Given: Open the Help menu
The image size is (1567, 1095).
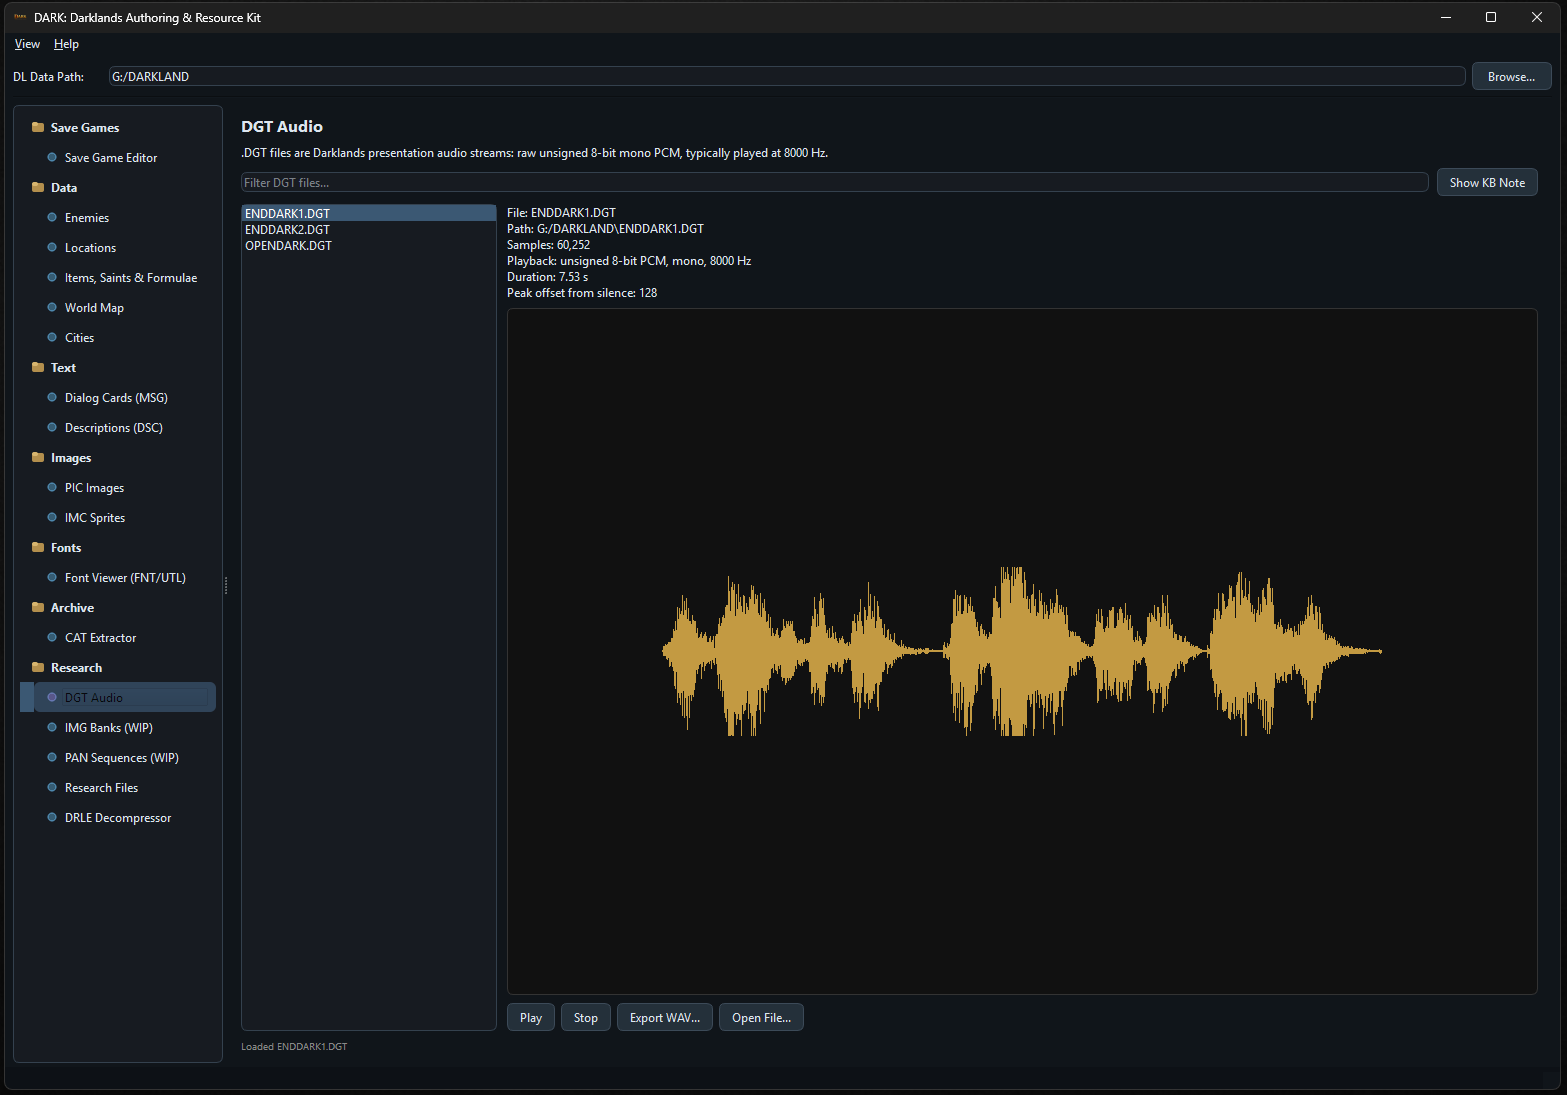Looking at the screenshot, I should pos(66,44).
